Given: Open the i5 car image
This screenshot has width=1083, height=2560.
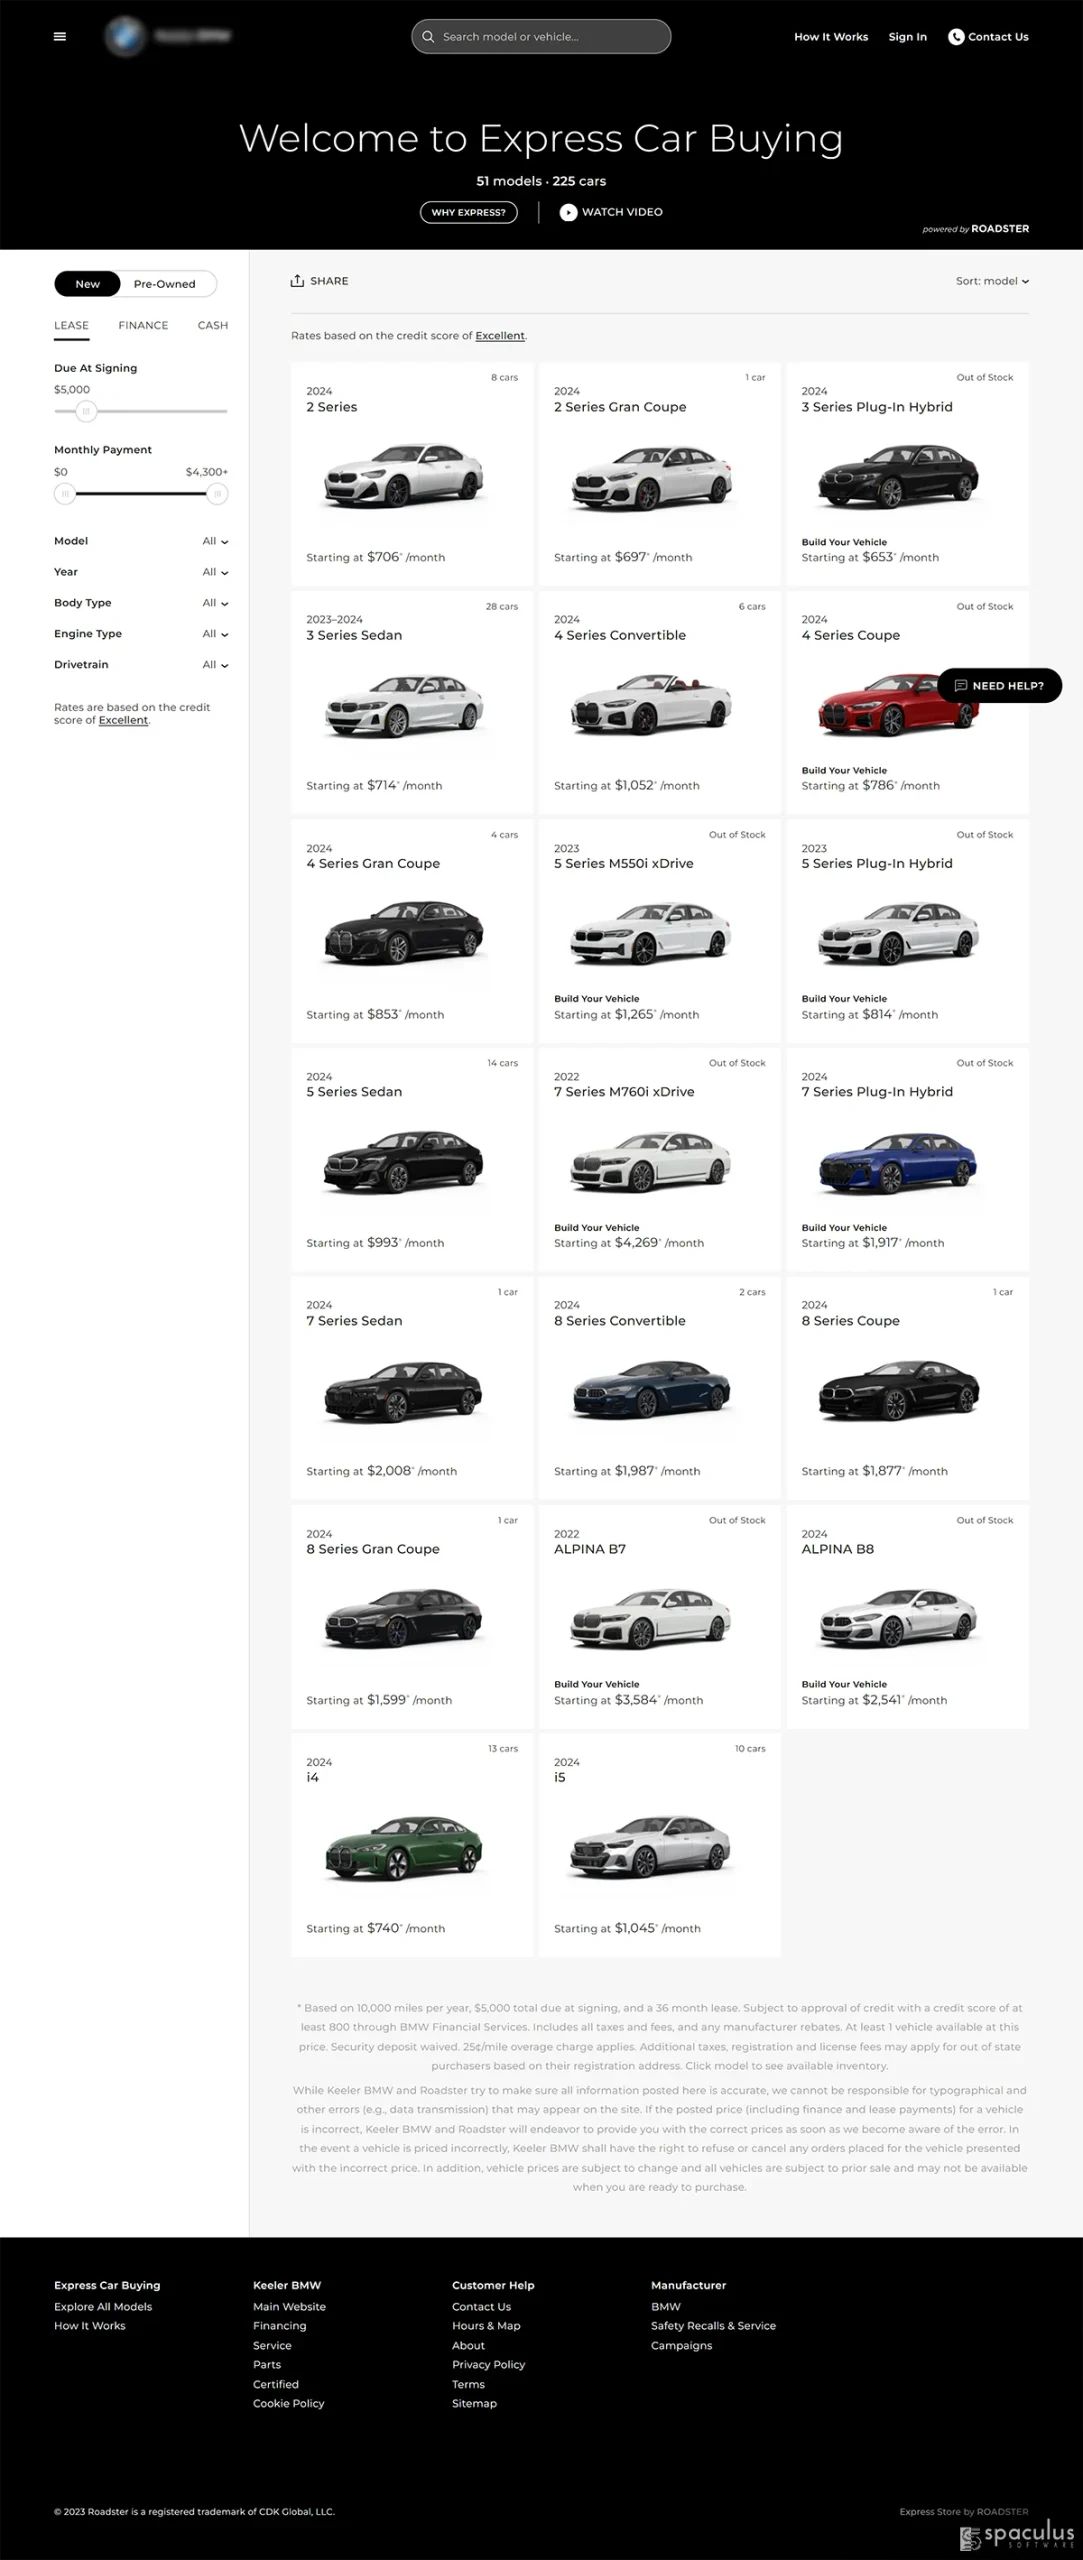Looking at the screenshot, I should point(652,1847).
